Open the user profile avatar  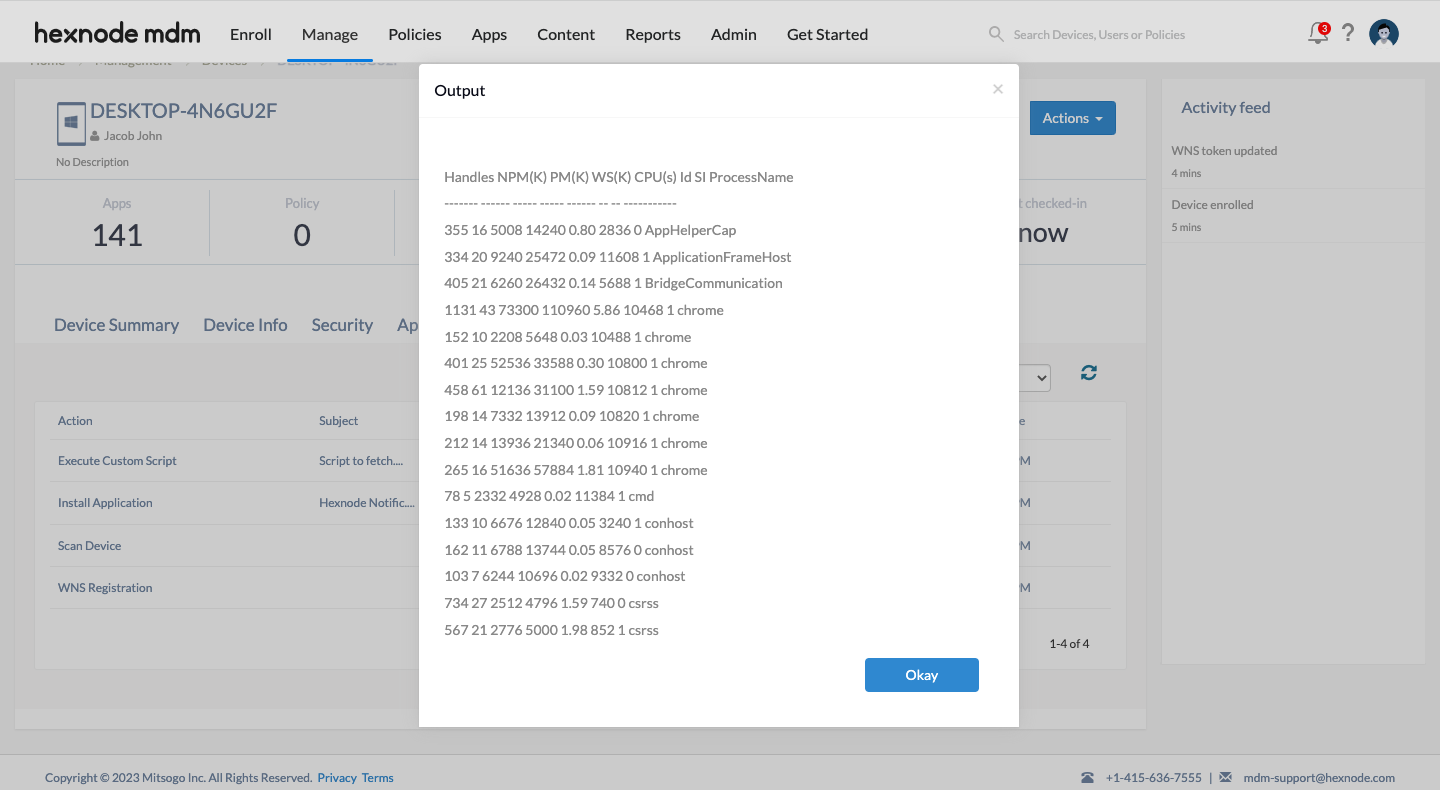point(1384,34)
